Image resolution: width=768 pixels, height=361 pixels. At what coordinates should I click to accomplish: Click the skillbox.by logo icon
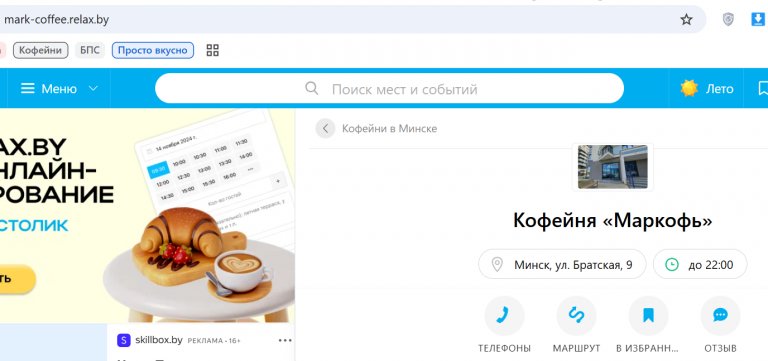click(x=123, y=340)
